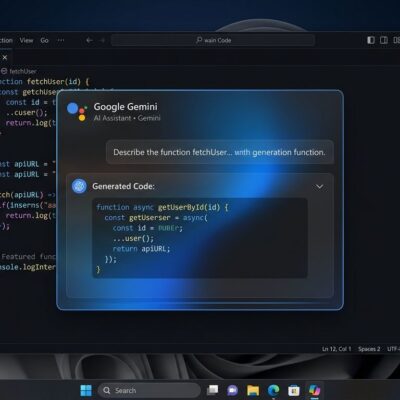Click the '...user();' line in Gemini code
The image size is (400, 400).
coord(133,238)
